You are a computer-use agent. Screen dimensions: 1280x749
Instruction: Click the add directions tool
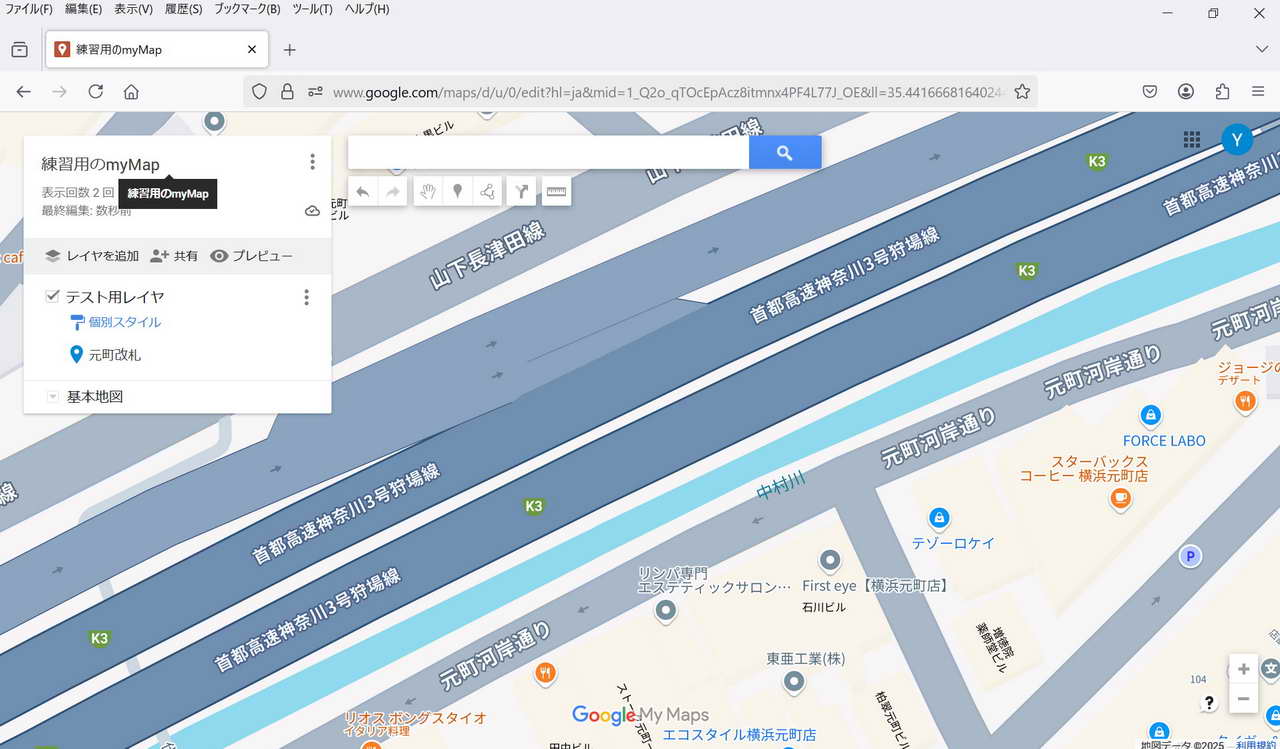pos(522,191)
